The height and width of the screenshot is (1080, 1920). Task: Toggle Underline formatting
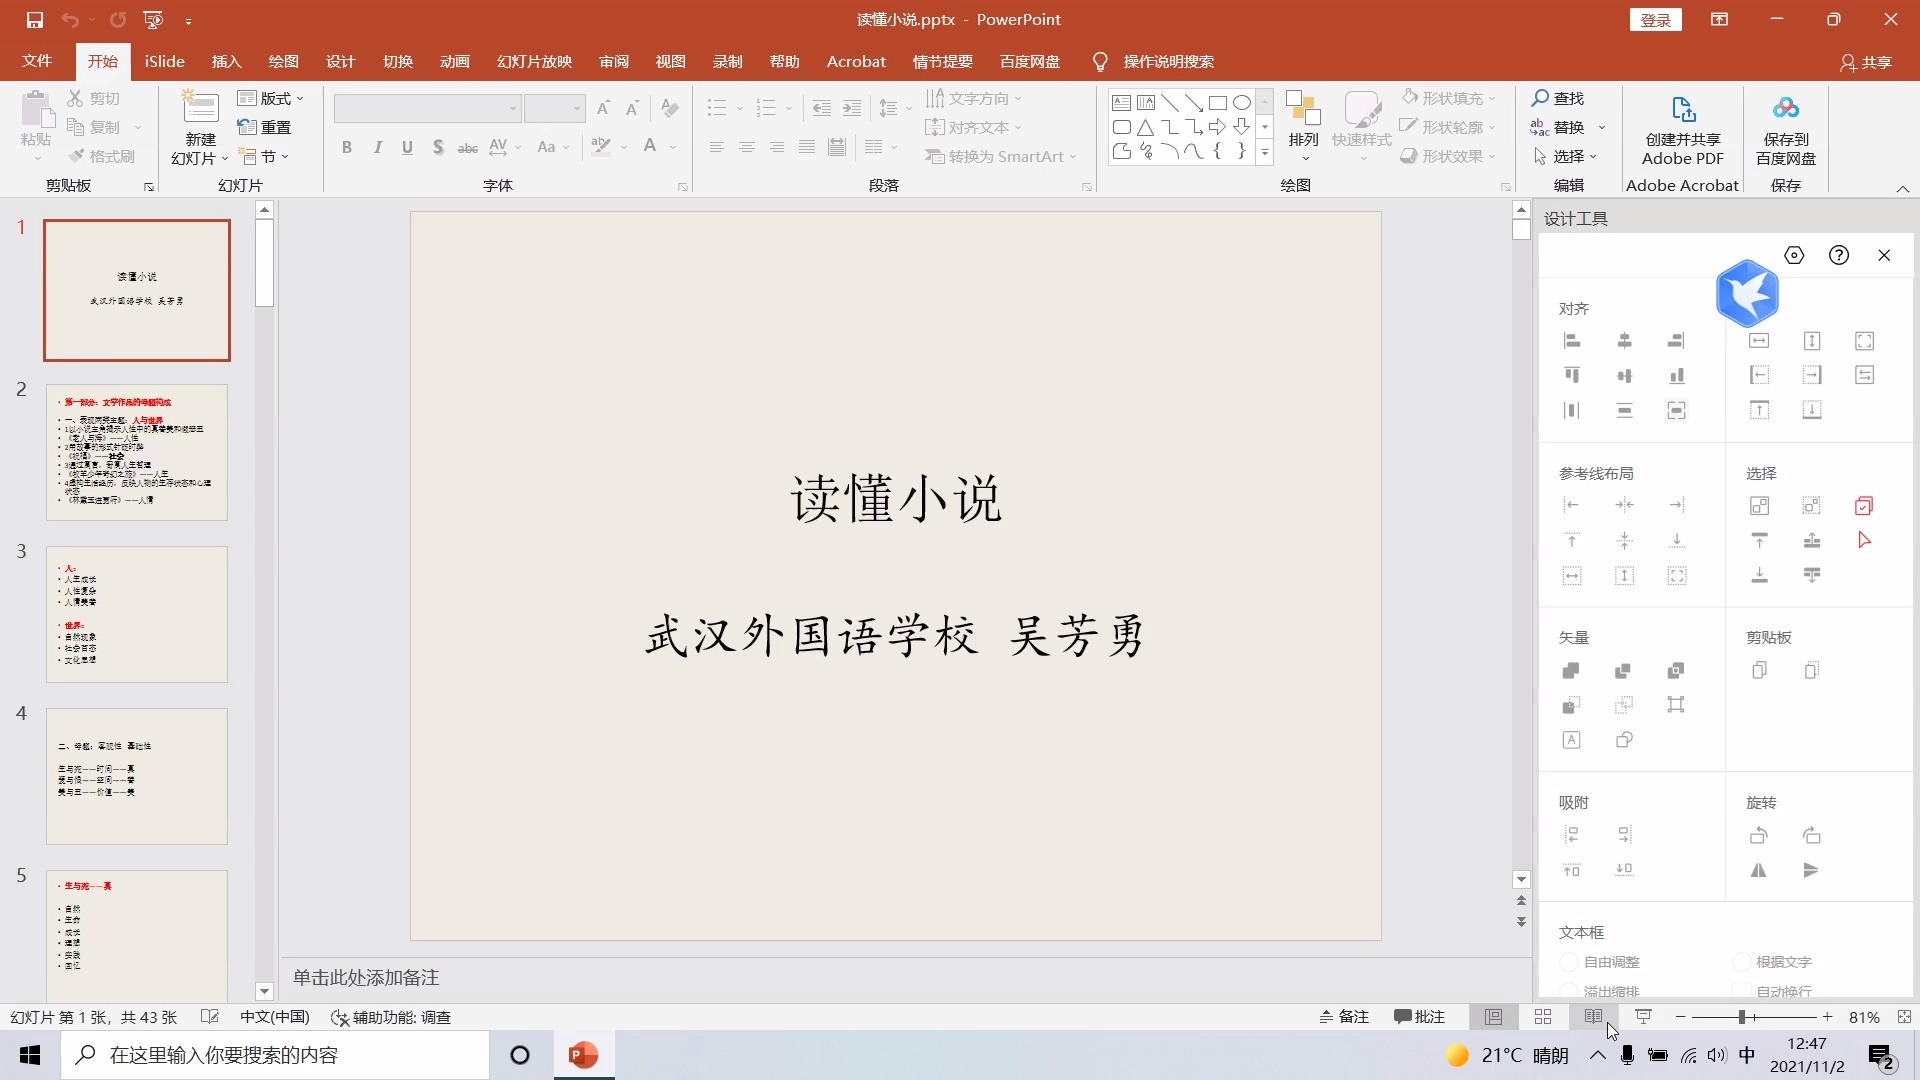point(407,147)
